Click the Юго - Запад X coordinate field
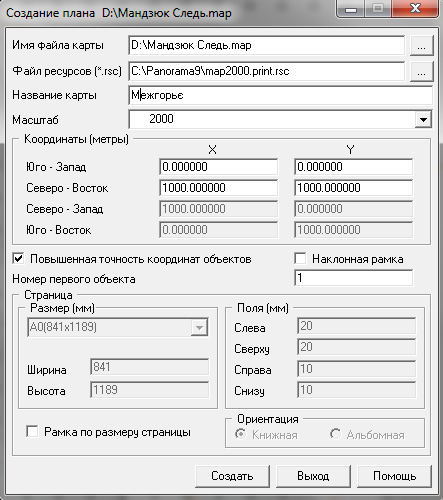Screen dimensions: 443x500 [x=218, y=167]
